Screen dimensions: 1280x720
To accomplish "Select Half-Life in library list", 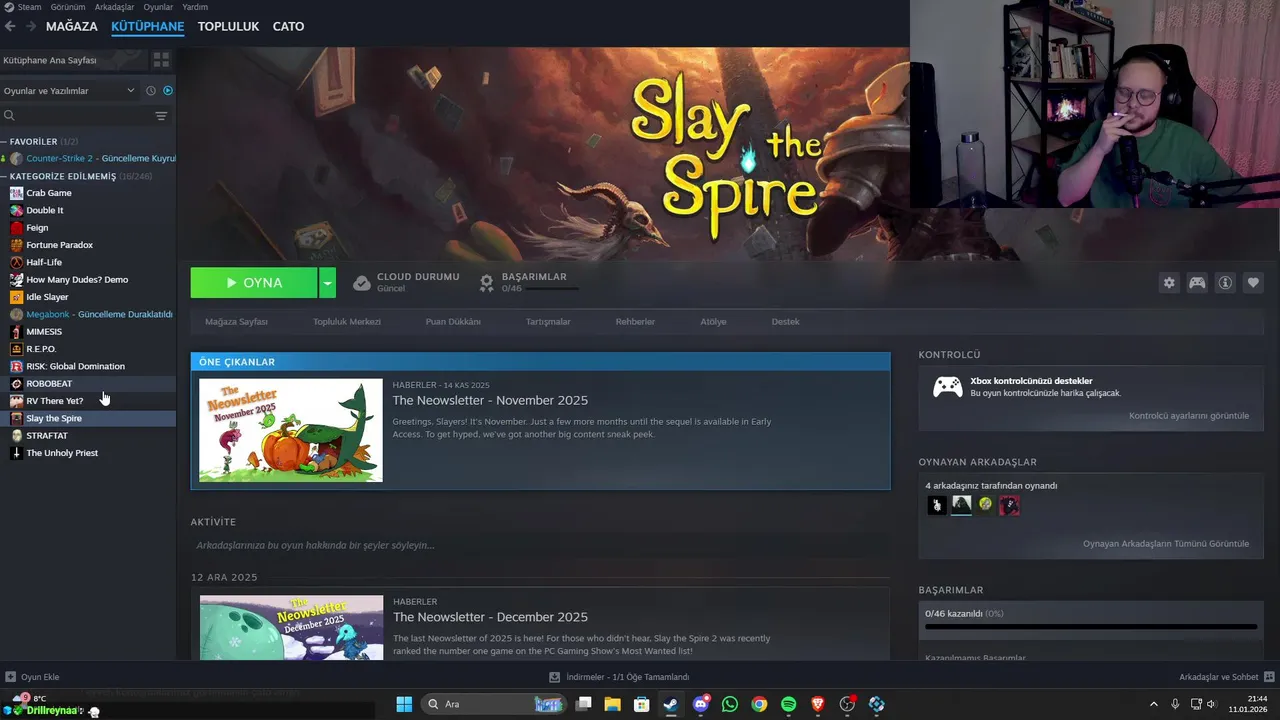I will point(88,262).
